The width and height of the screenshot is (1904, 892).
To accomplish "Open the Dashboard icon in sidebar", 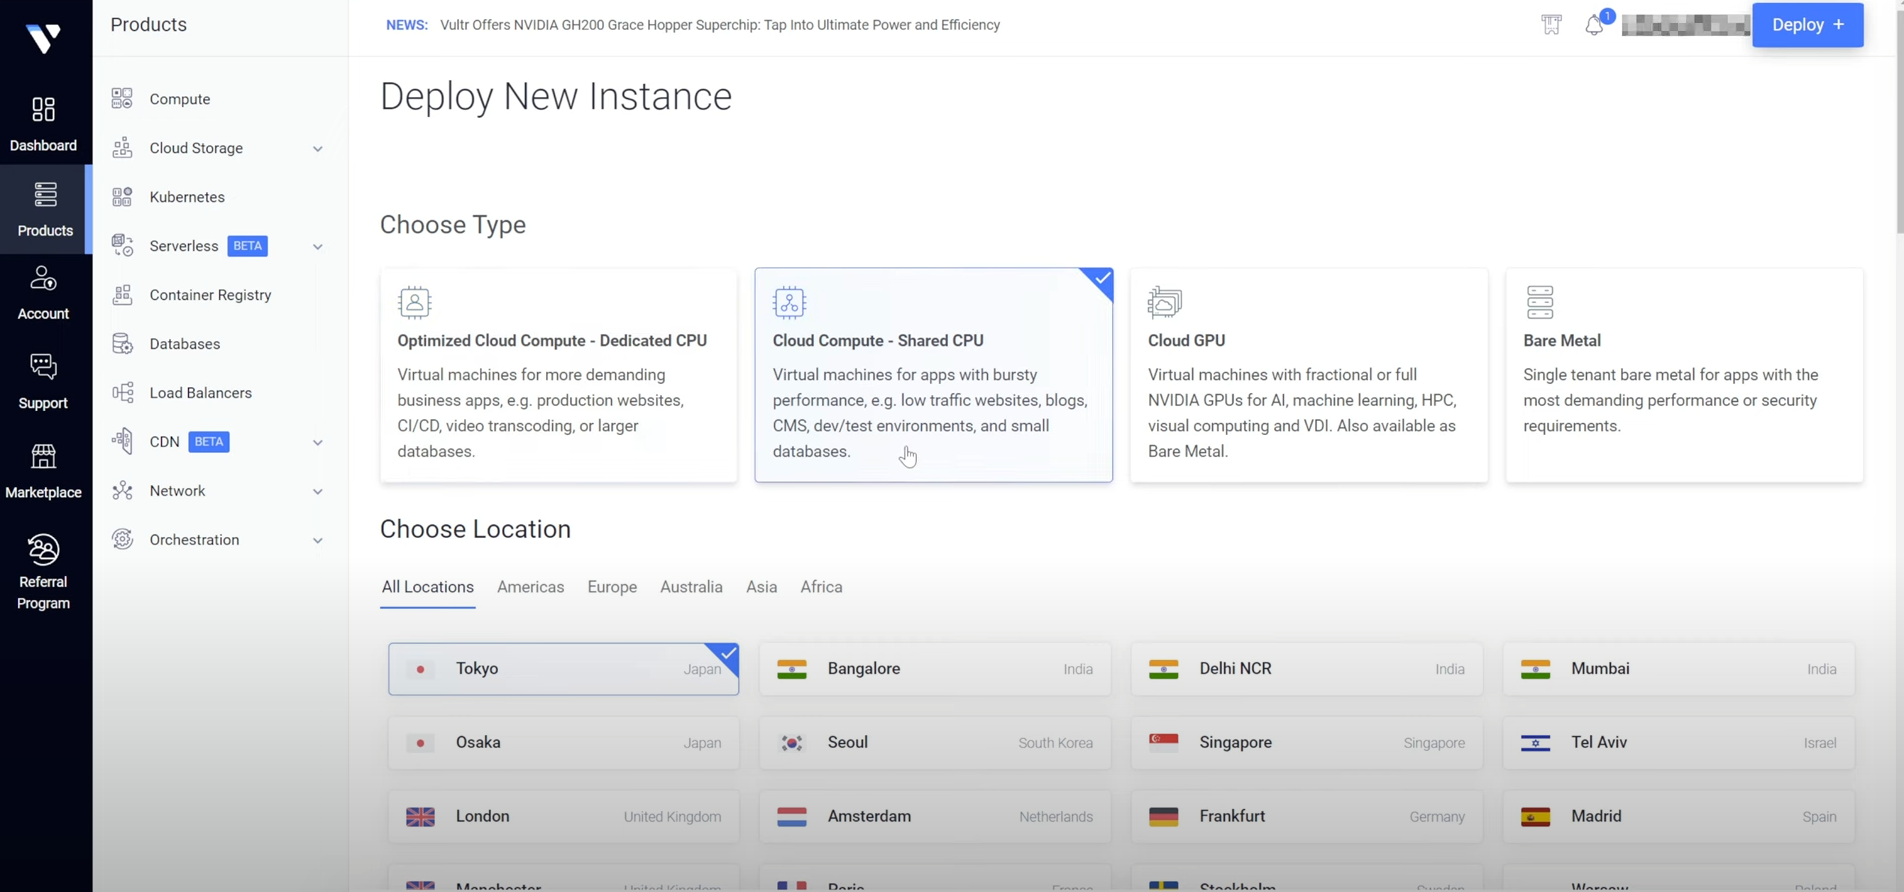I will click(43, 110).
